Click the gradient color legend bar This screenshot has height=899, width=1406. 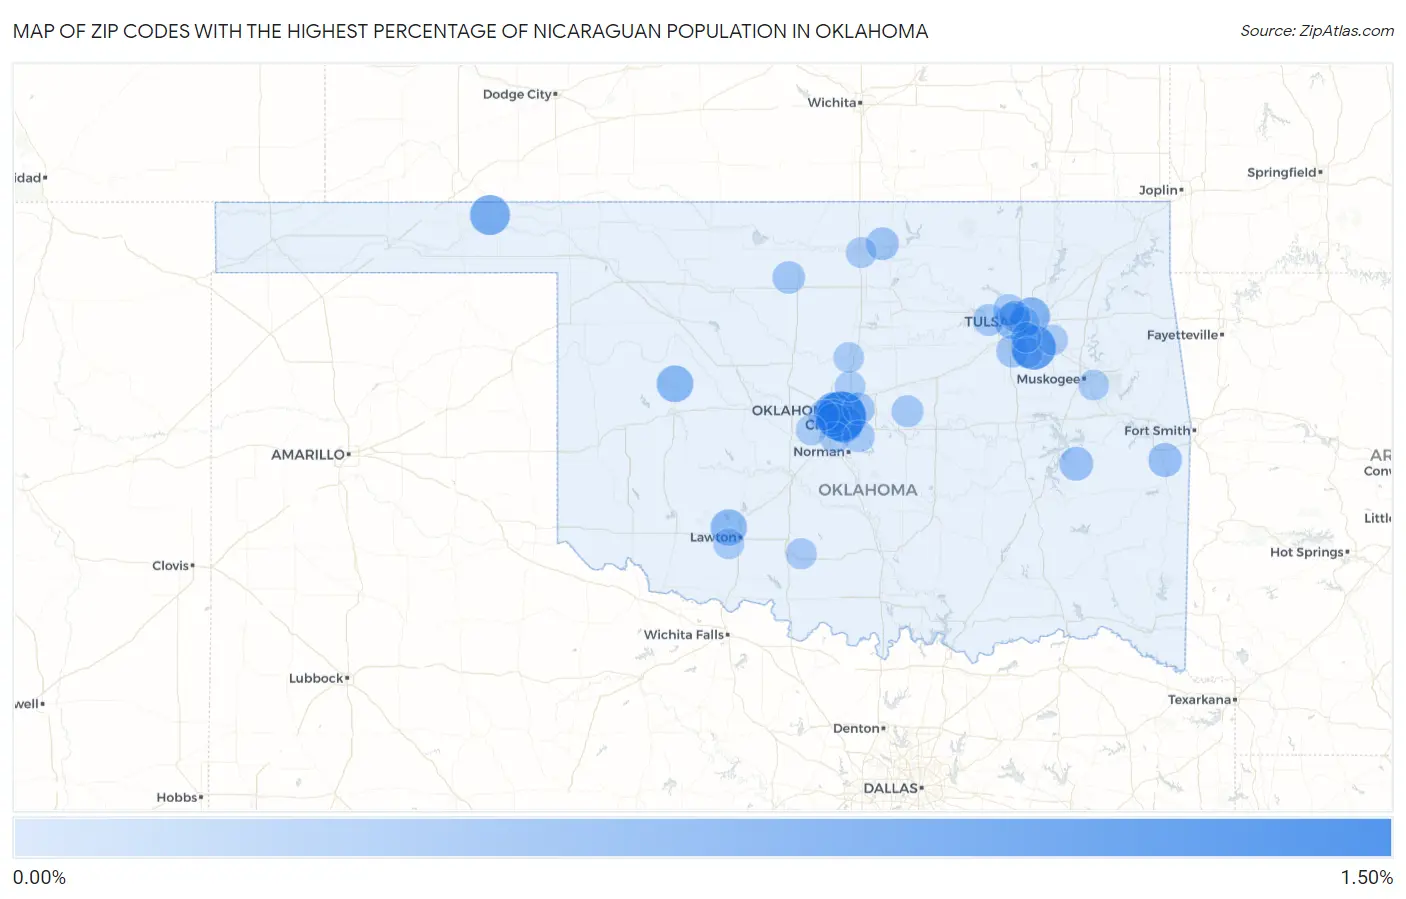pyautogui.click(x=702, y=838)
